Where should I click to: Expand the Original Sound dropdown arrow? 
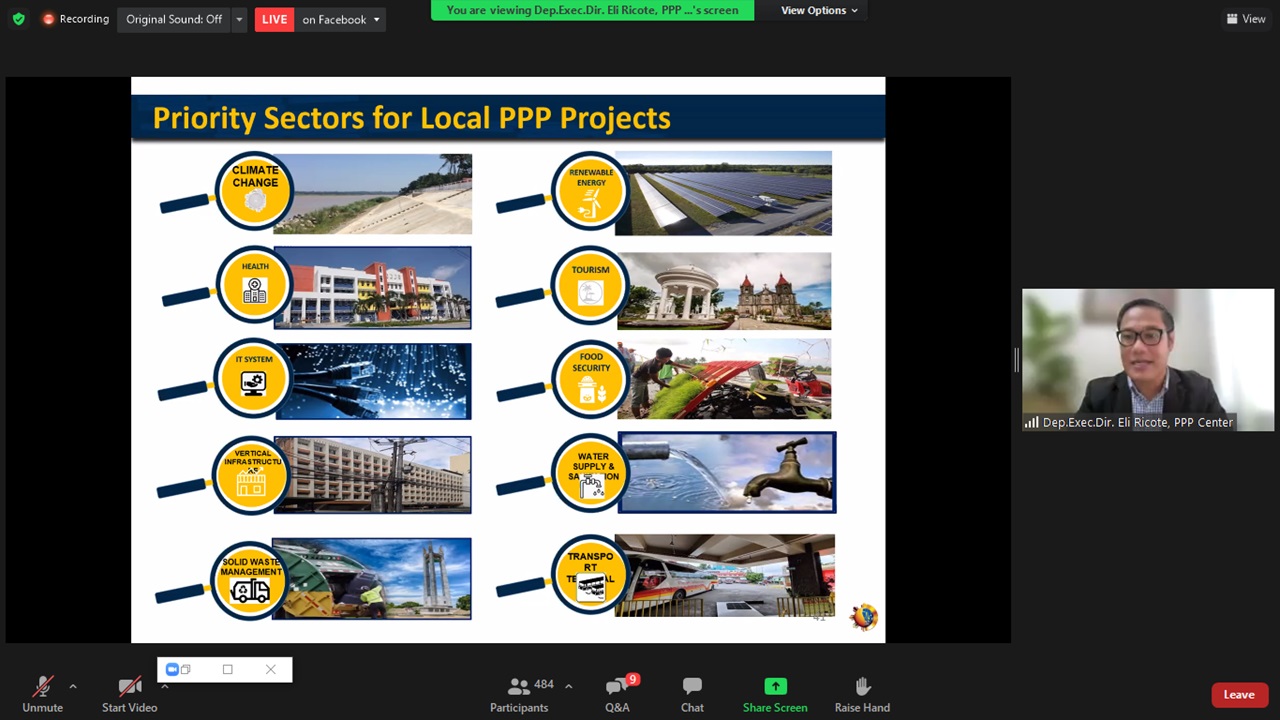239,19
